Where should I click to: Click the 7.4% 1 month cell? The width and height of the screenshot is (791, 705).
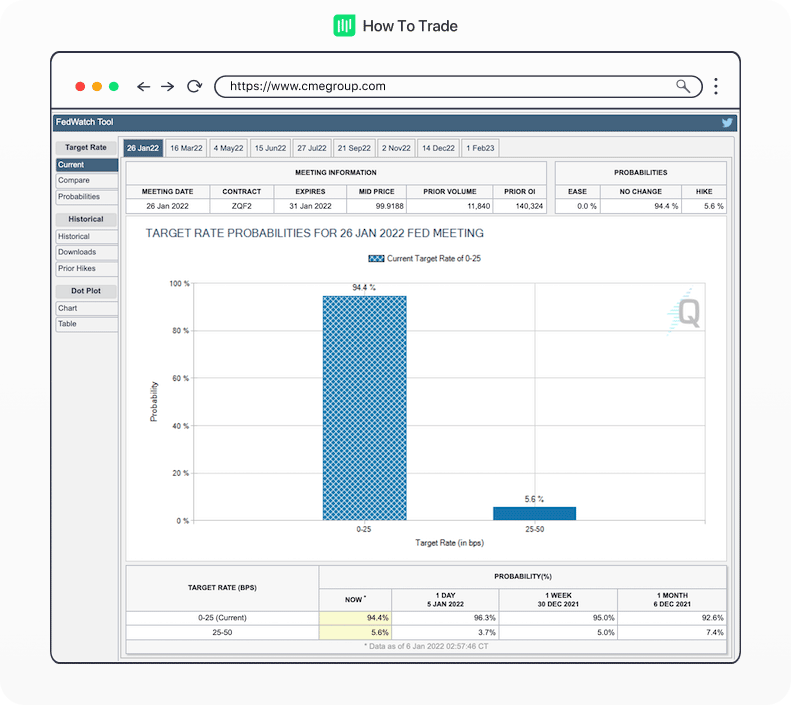(x=672, y=632)
